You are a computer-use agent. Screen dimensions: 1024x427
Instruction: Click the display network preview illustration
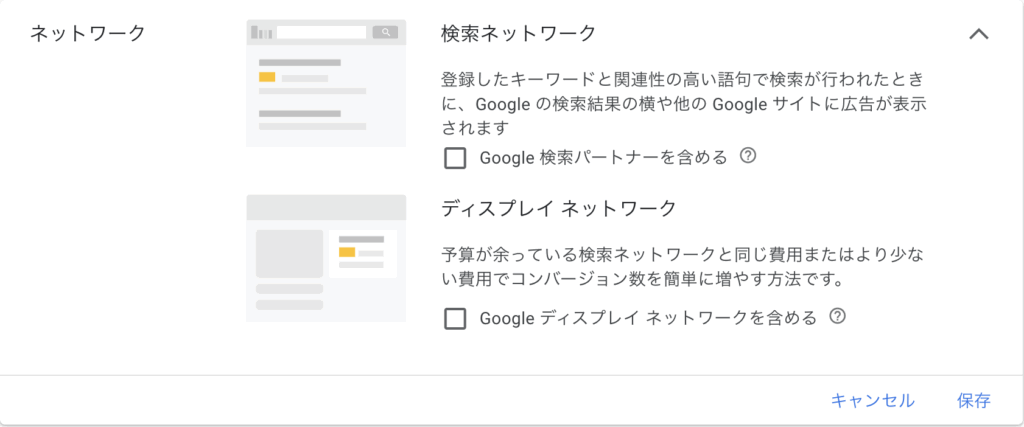[x=326, y=258]
